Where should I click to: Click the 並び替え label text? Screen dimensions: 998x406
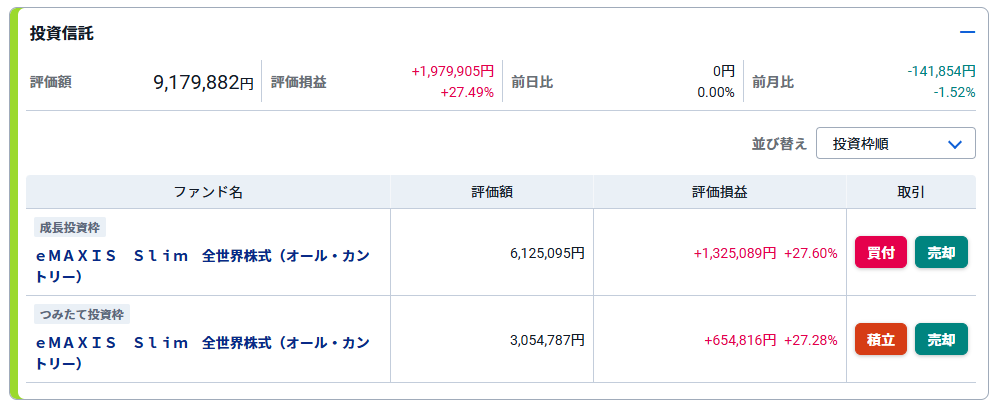(x=779, y=144)
